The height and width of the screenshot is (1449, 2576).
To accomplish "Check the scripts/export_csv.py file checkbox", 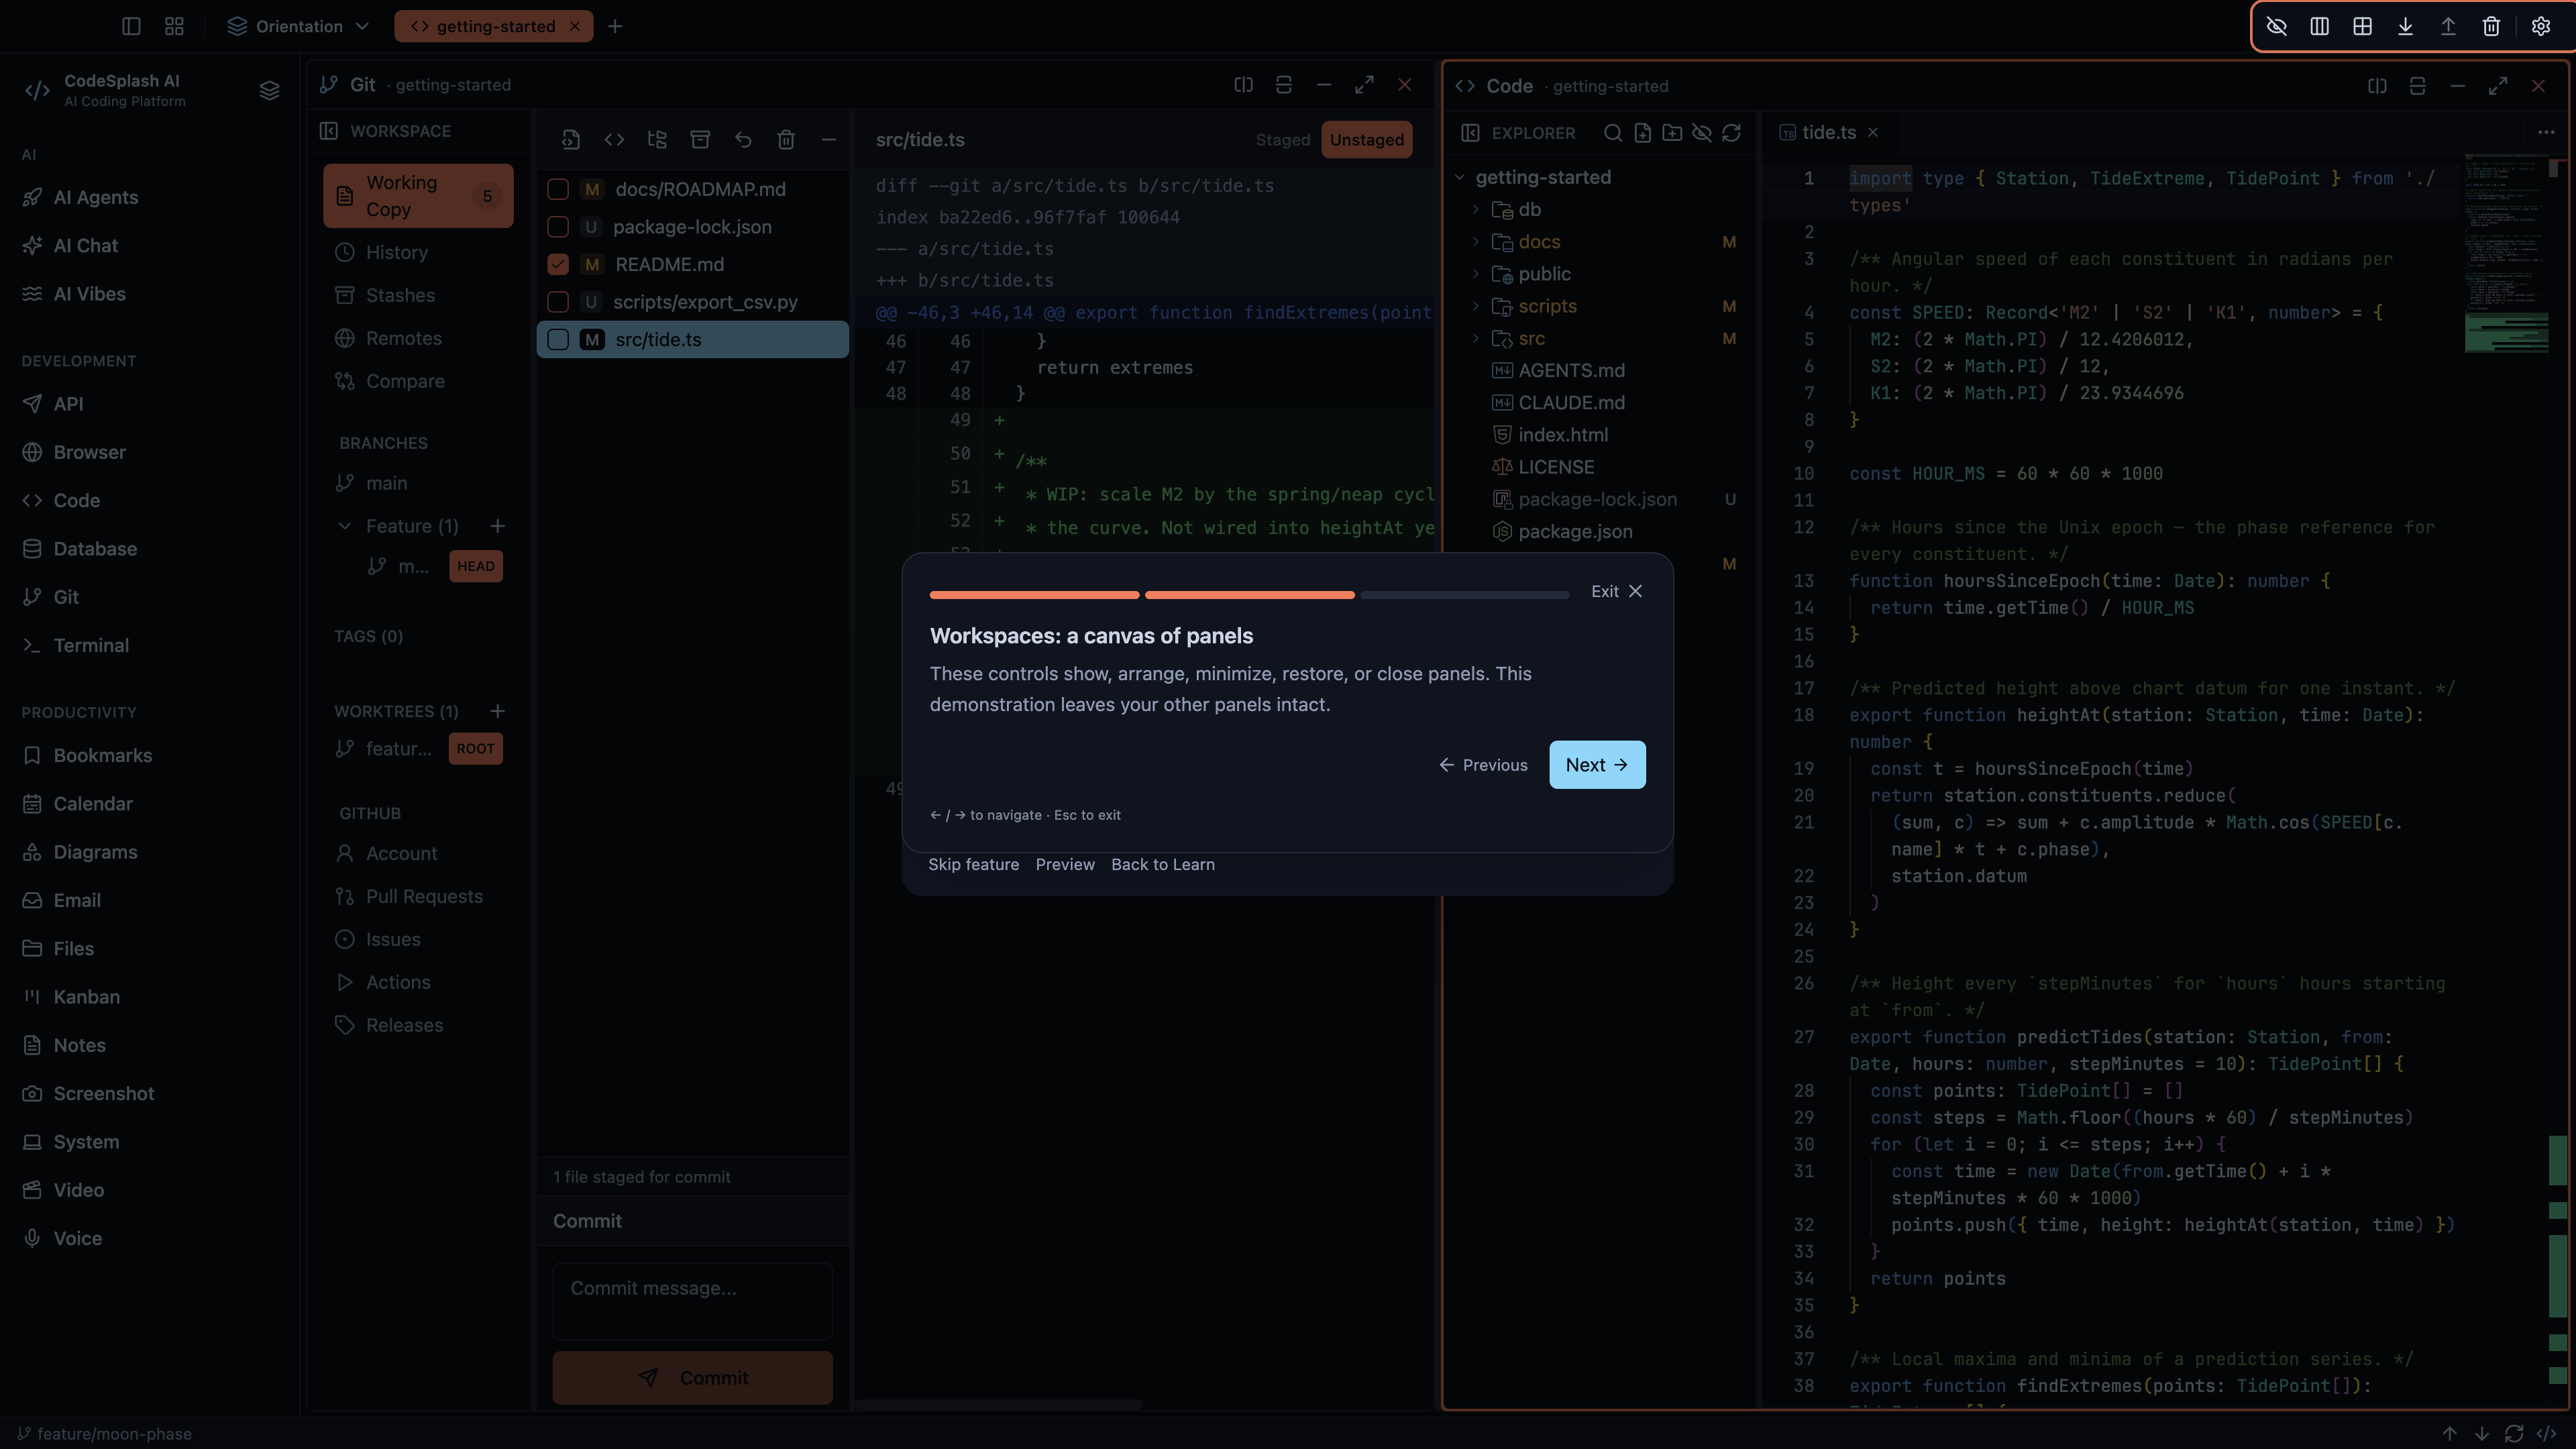I will click(x=558, y=302).
